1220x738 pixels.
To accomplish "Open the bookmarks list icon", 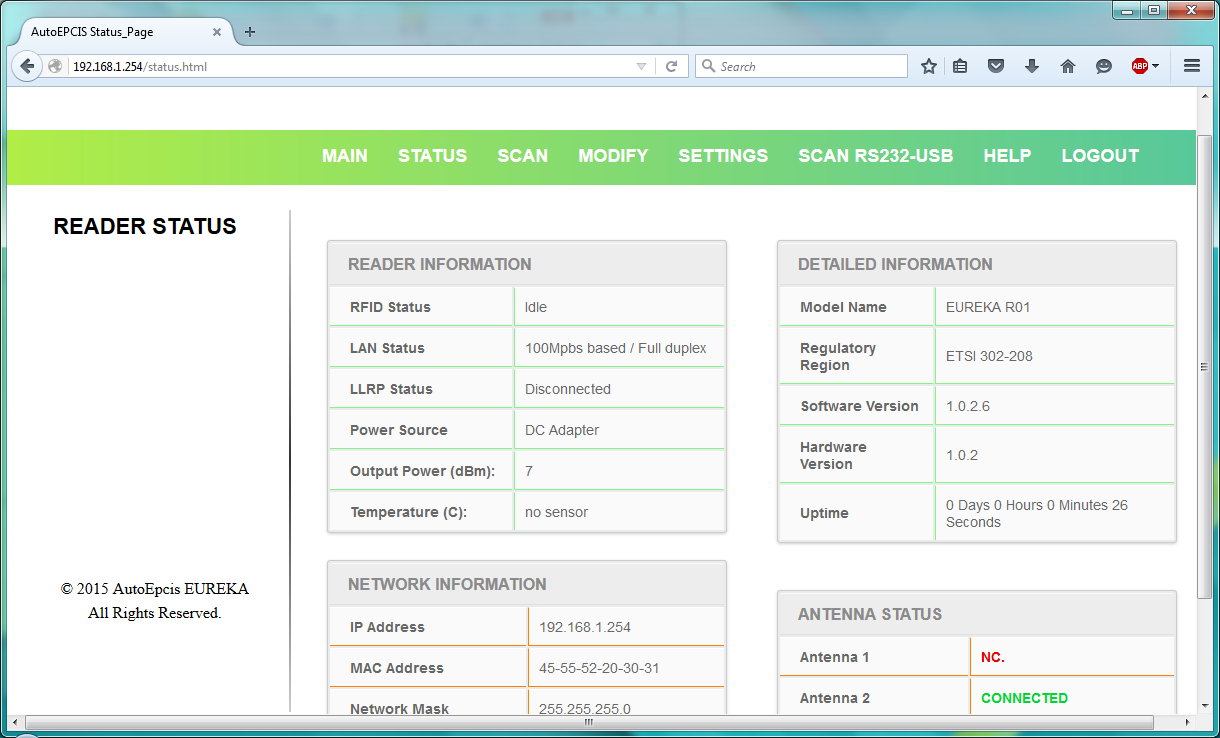I will pos(960,66).
